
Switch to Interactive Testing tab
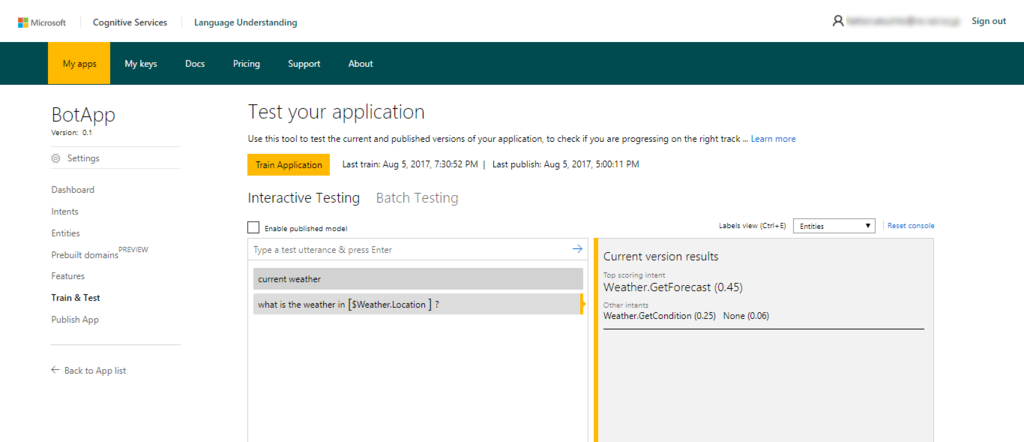(x=304, y=198)
